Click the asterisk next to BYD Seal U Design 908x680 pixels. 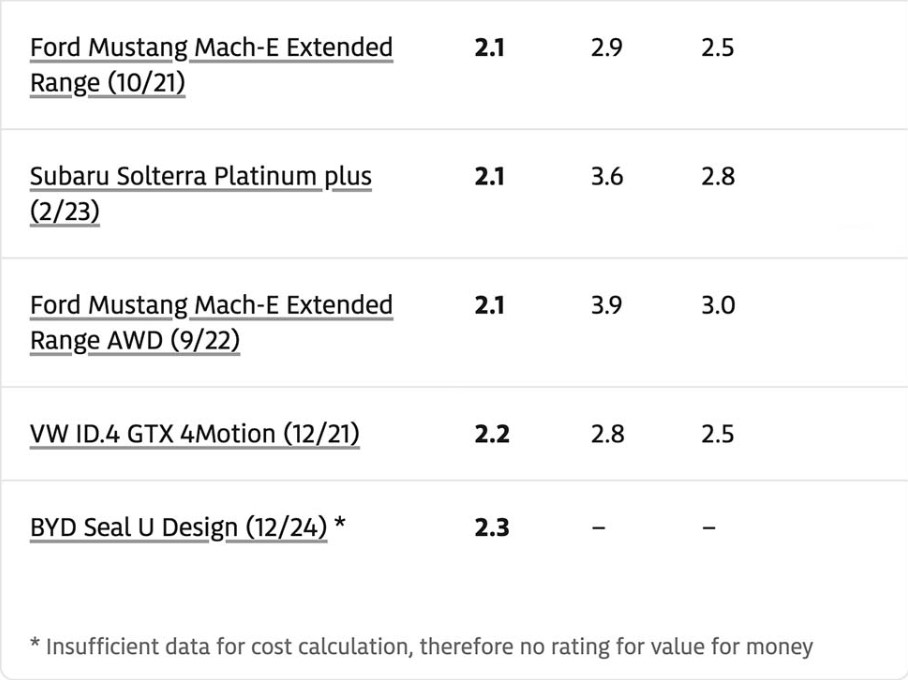point(340,522)
